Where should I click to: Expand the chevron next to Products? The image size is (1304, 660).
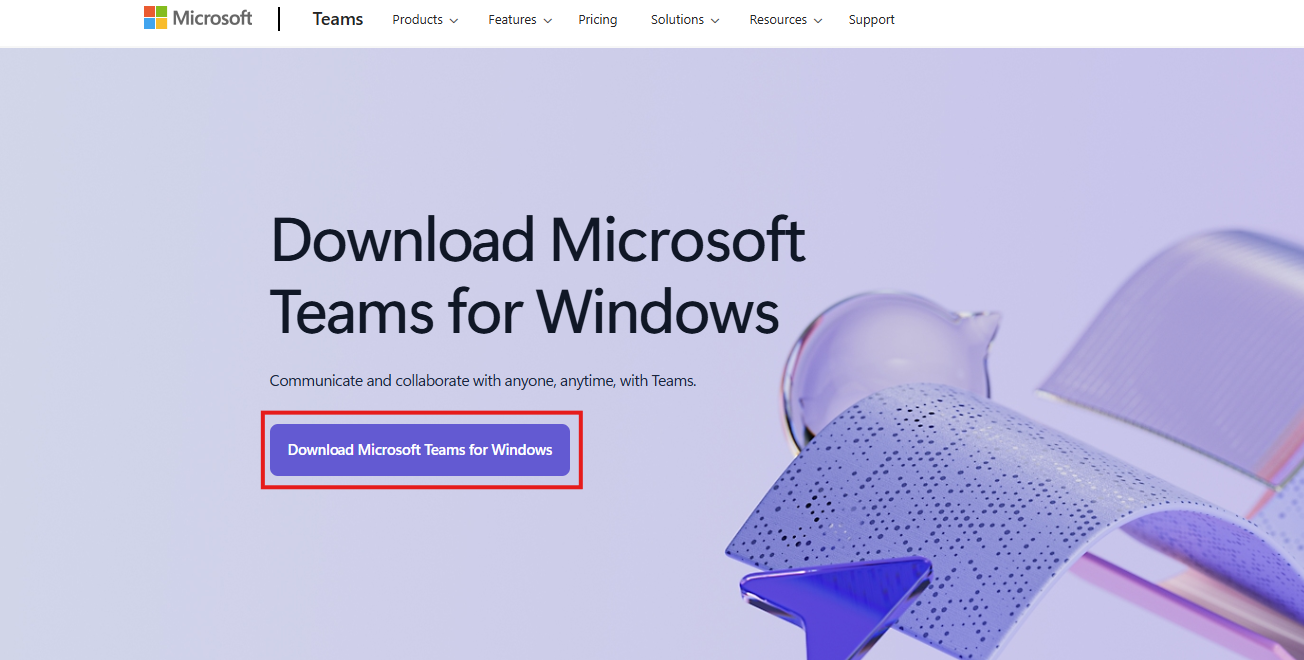point(454,21)
